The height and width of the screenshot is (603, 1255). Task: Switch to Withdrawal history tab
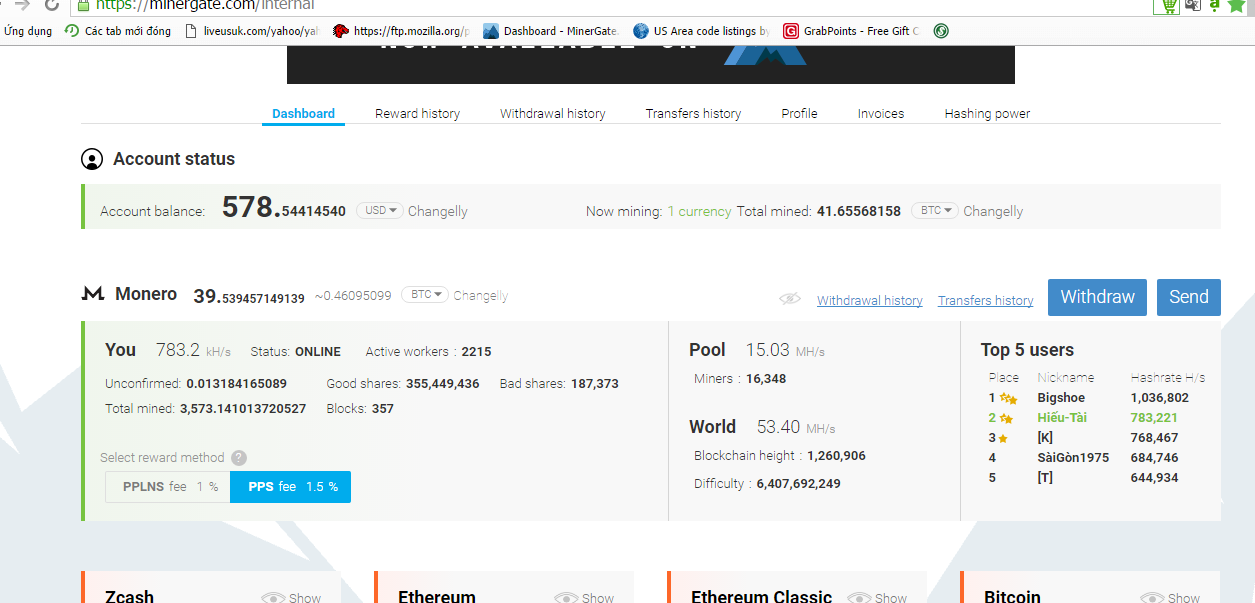552,113
